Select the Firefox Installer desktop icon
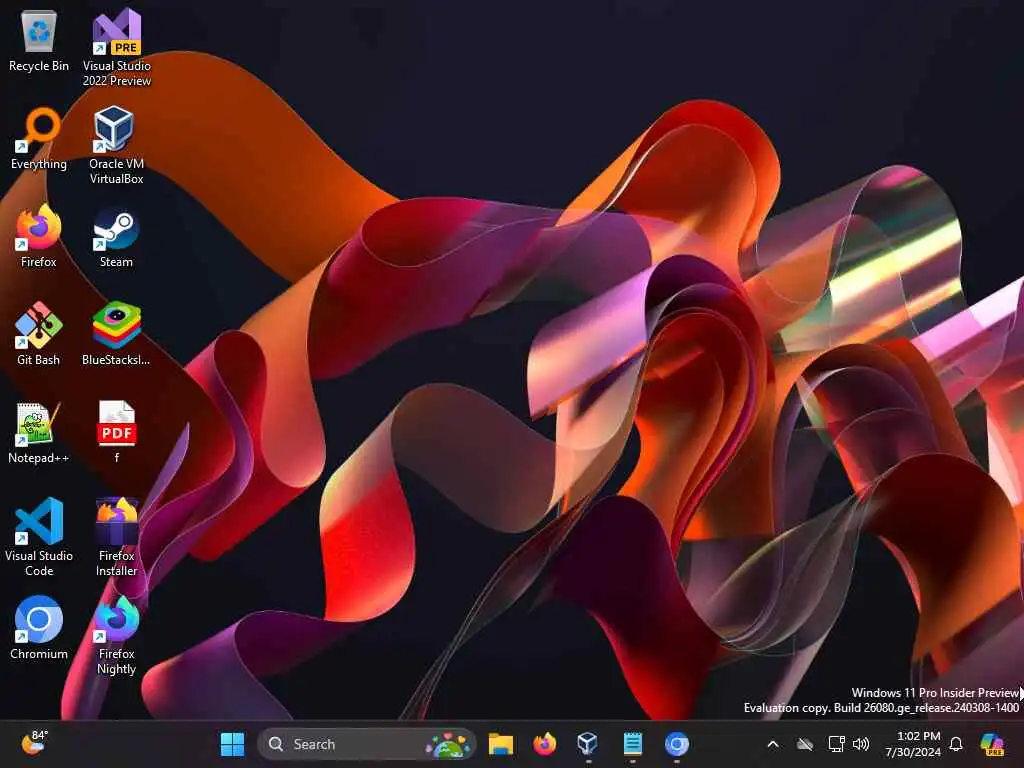1024x768 pixels. [116, 537]
